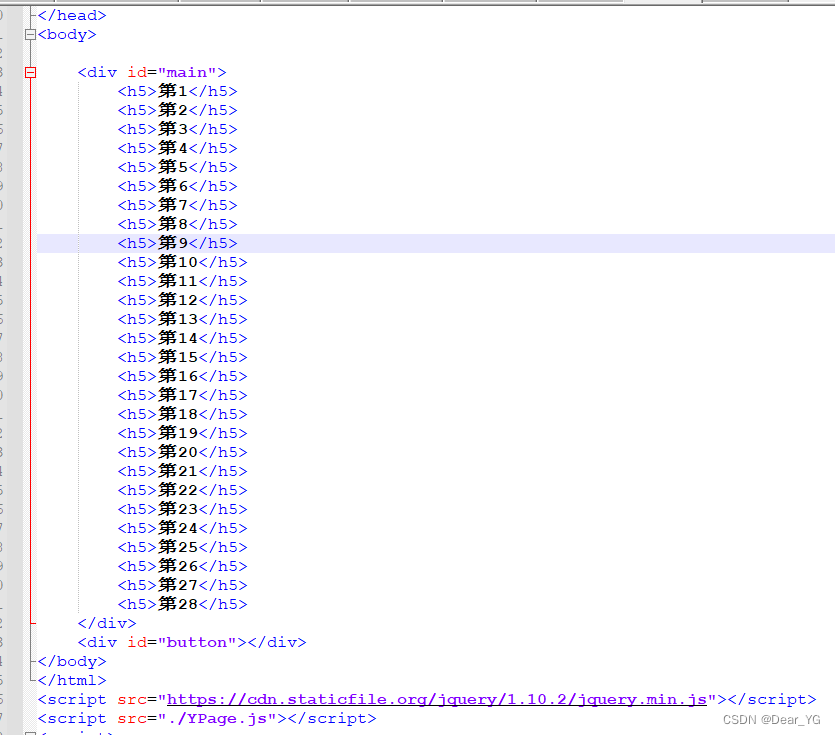Click the closing </head> tag
The width and height of the screenshot is (835, 735).
(x=72, y=15)
